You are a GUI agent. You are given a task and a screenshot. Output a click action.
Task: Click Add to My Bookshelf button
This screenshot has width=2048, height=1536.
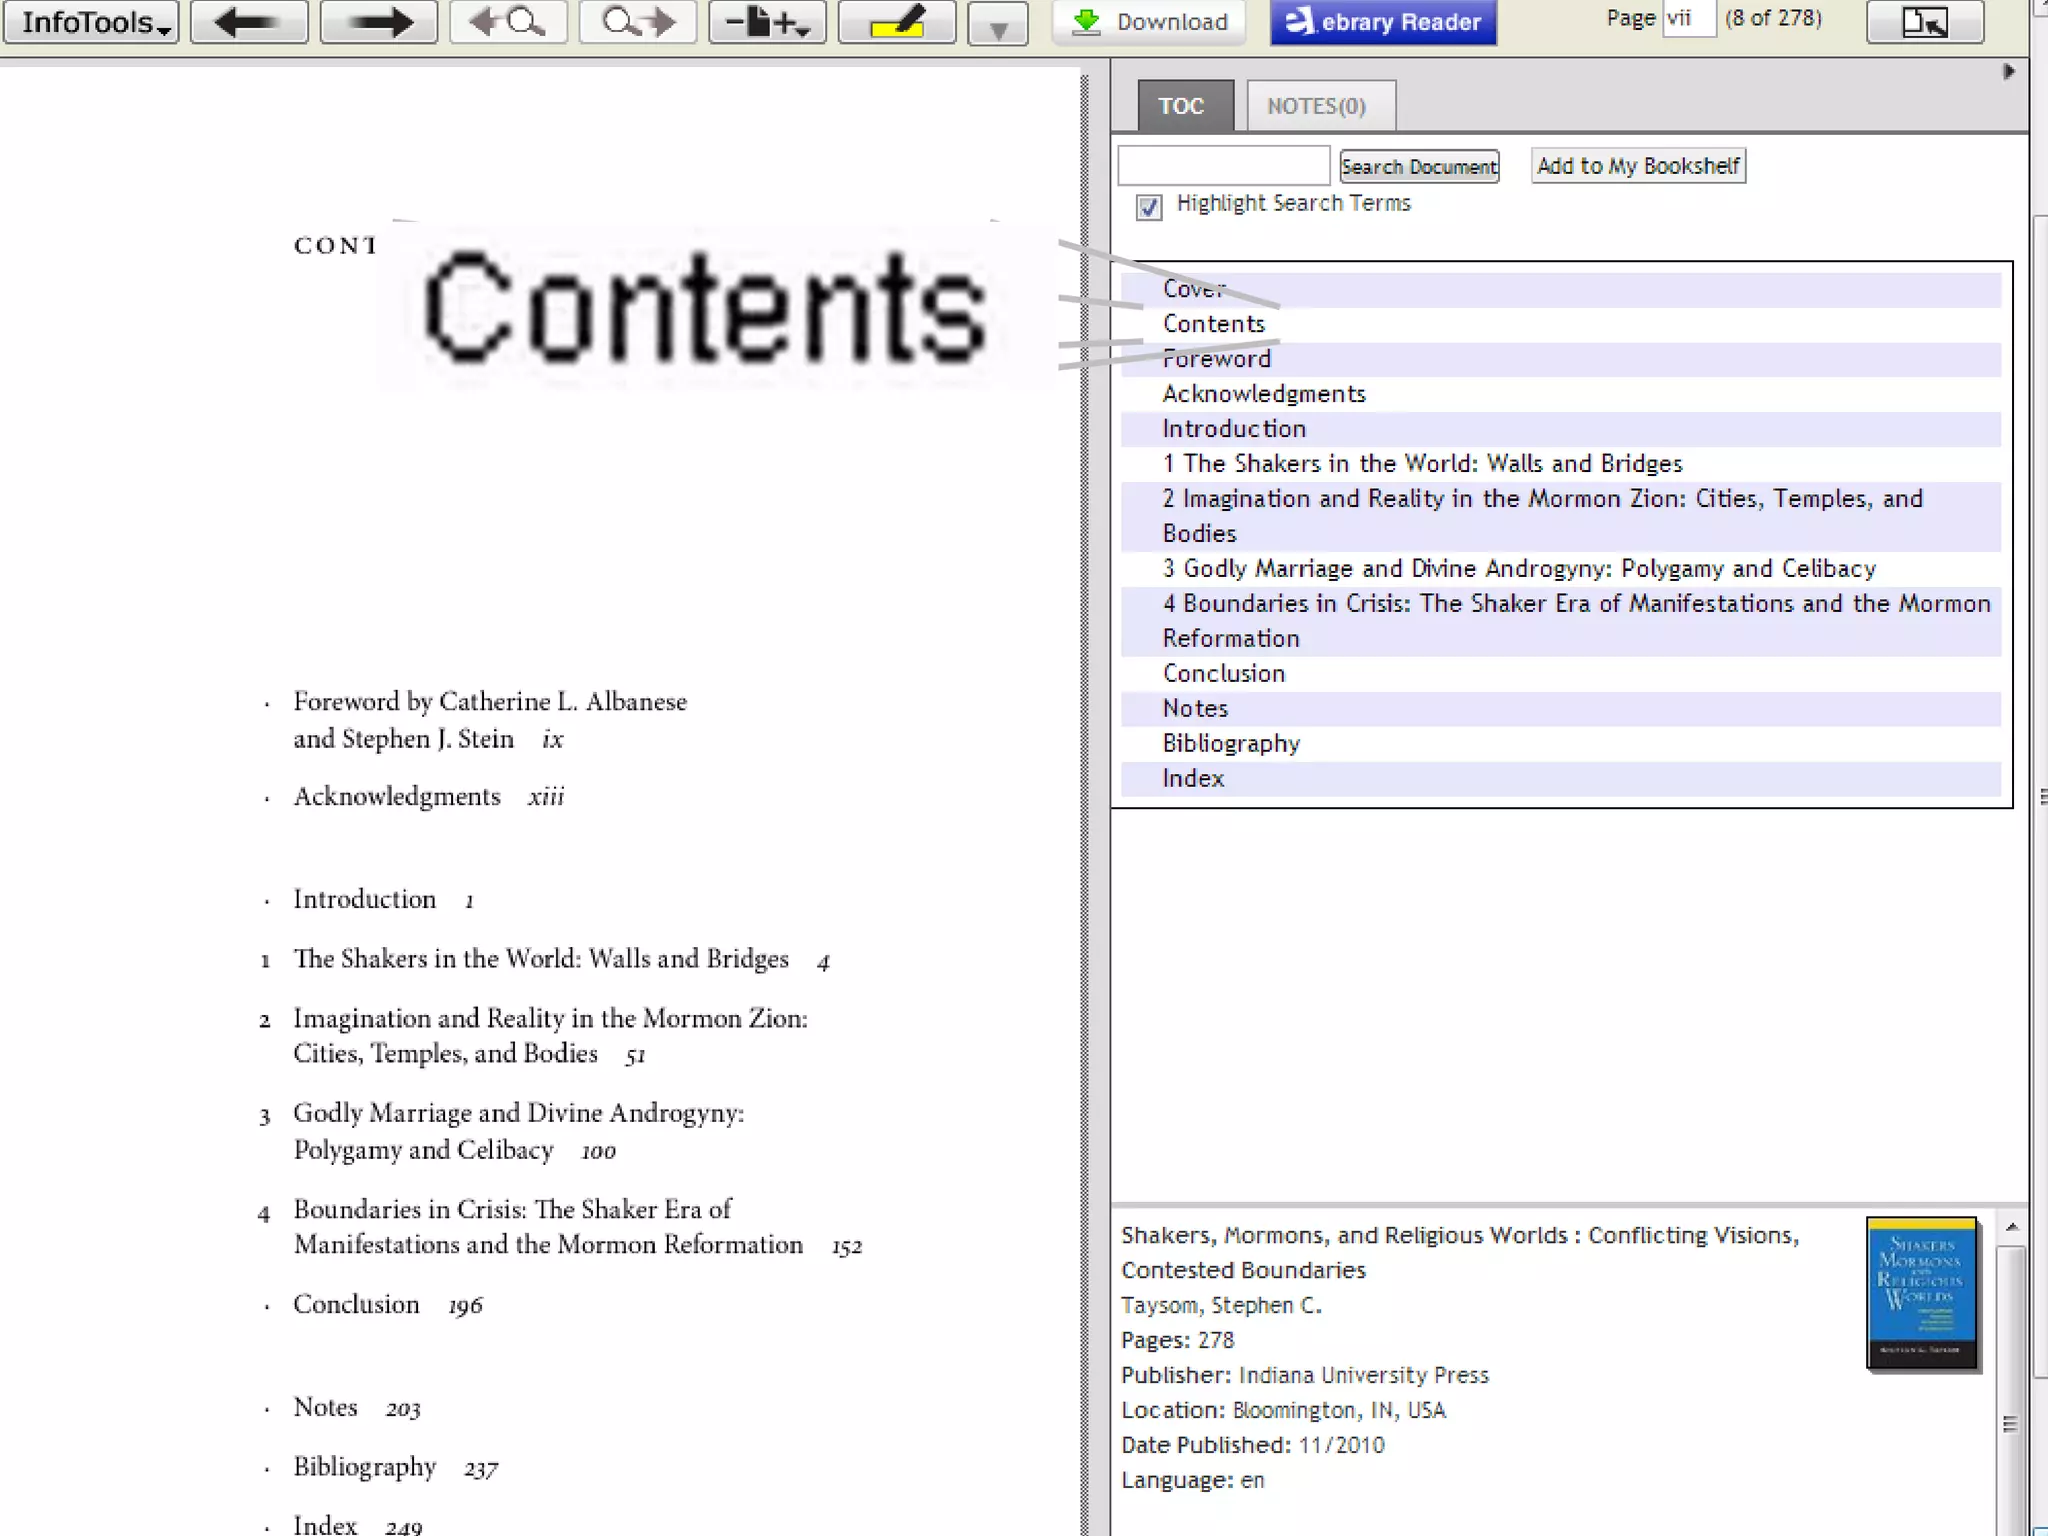[1637, 166]
